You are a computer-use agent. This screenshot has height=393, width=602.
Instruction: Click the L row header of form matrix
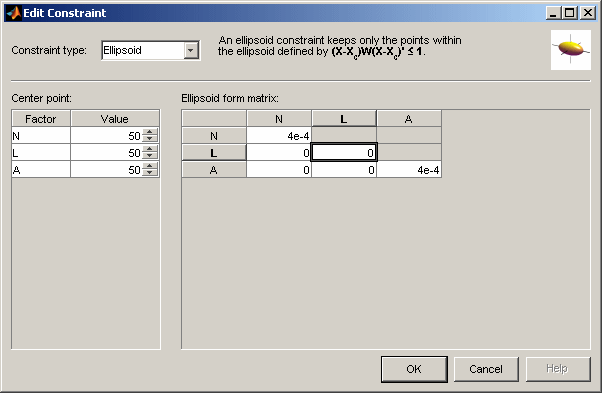[214, 153]
